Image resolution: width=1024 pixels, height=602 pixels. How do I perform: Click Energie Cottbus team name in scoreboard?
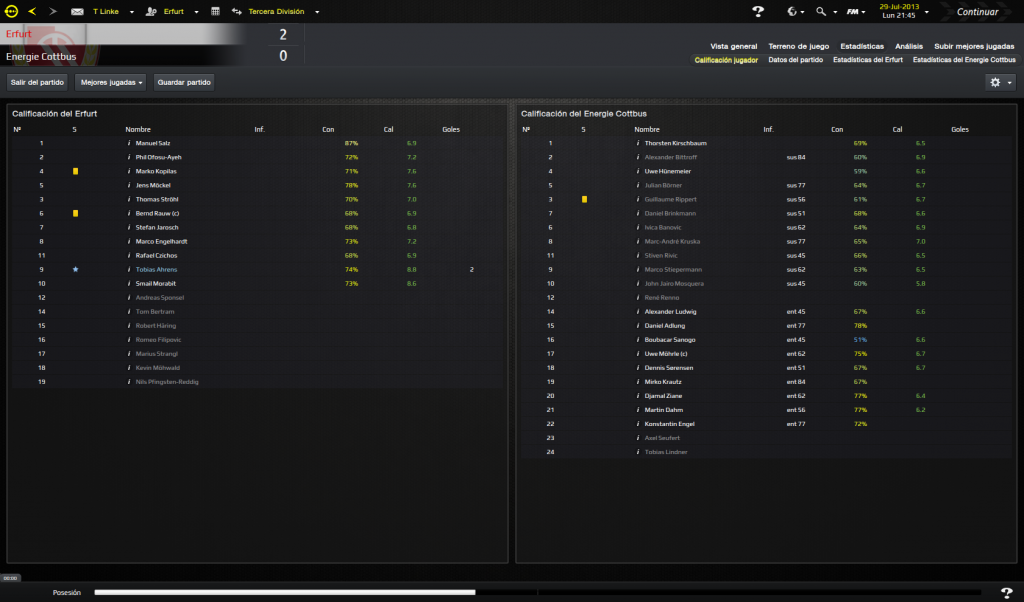click(x=41, y=57)
